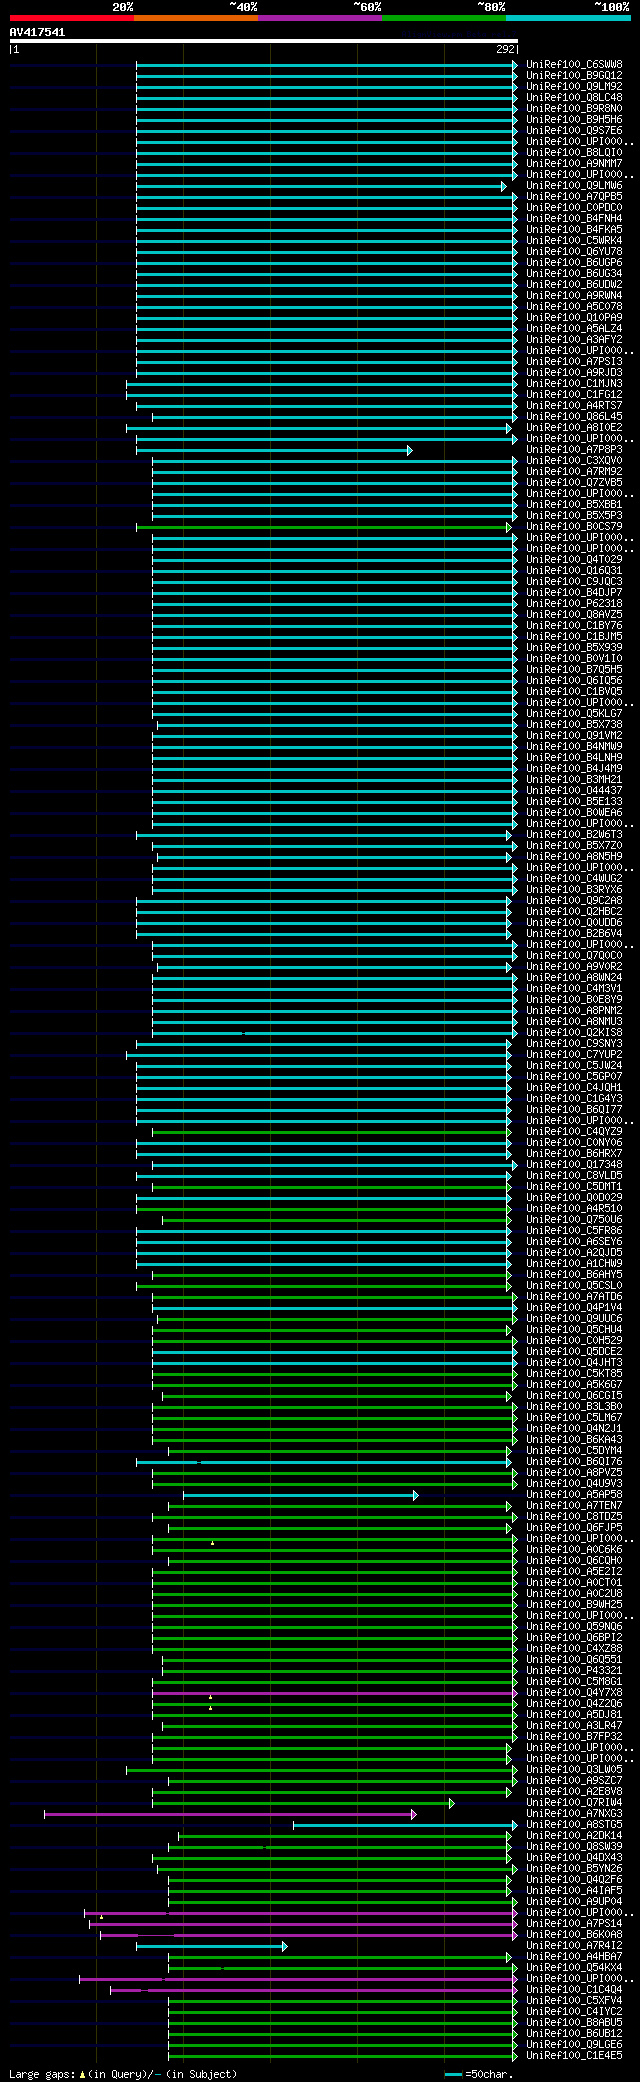This screenshot has height=2082, width=640.
Task: Open hit UniRef100_A8I0E2
Action: (574, 428)
